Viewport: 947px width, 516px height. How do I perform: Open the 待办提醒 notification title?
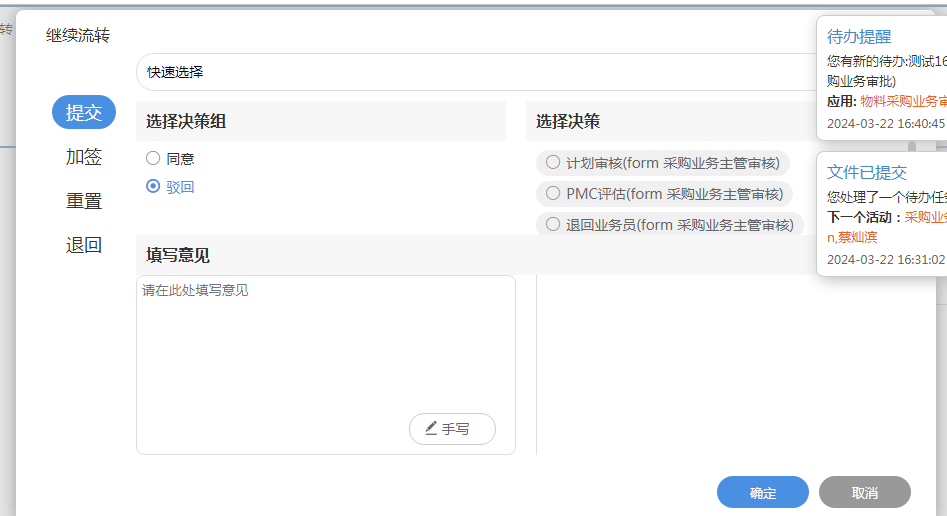pos(859,37)
